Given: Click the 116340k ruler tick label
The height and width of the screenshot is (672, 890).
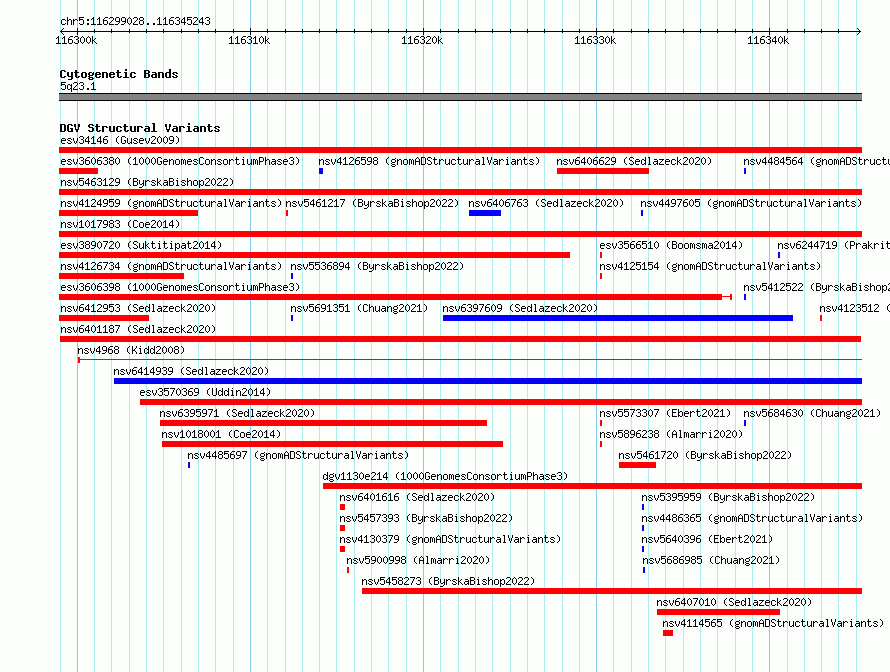Looking at the screenshot, I should point(768,40).
